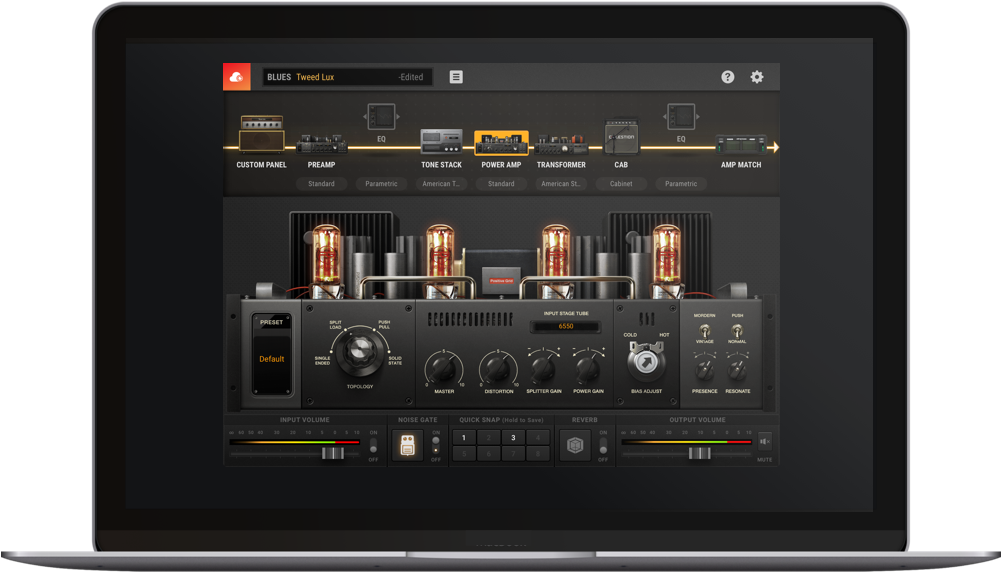
Task: Click the Quick Snap 1 button
Action: click(x=464, y=437)
